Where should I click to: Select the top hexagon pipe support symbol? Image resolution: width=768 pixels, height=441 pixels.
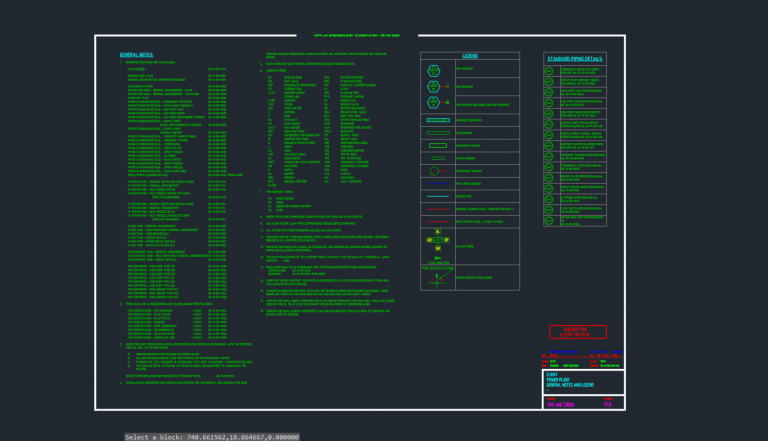tap(433, 70)
